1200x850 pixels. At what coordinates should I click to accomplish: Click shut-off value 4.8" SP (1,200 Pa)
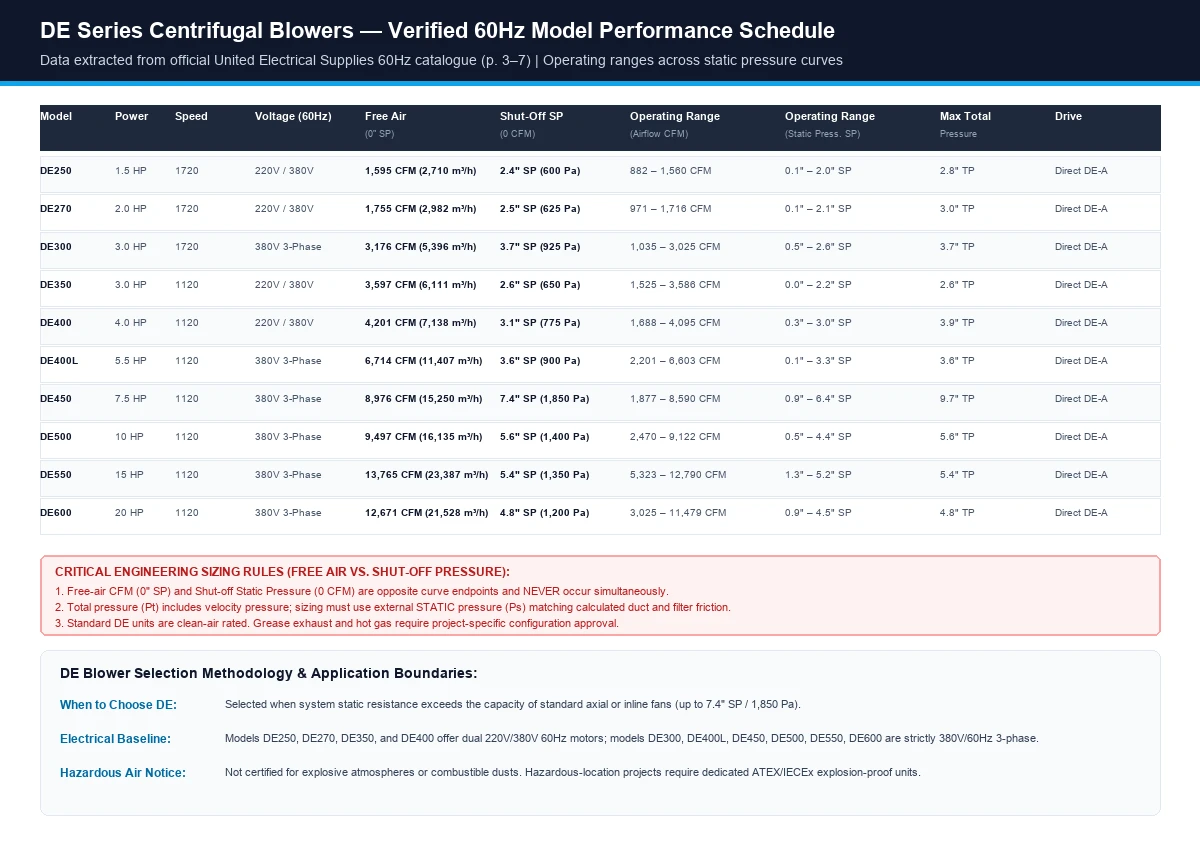(544, 513)
